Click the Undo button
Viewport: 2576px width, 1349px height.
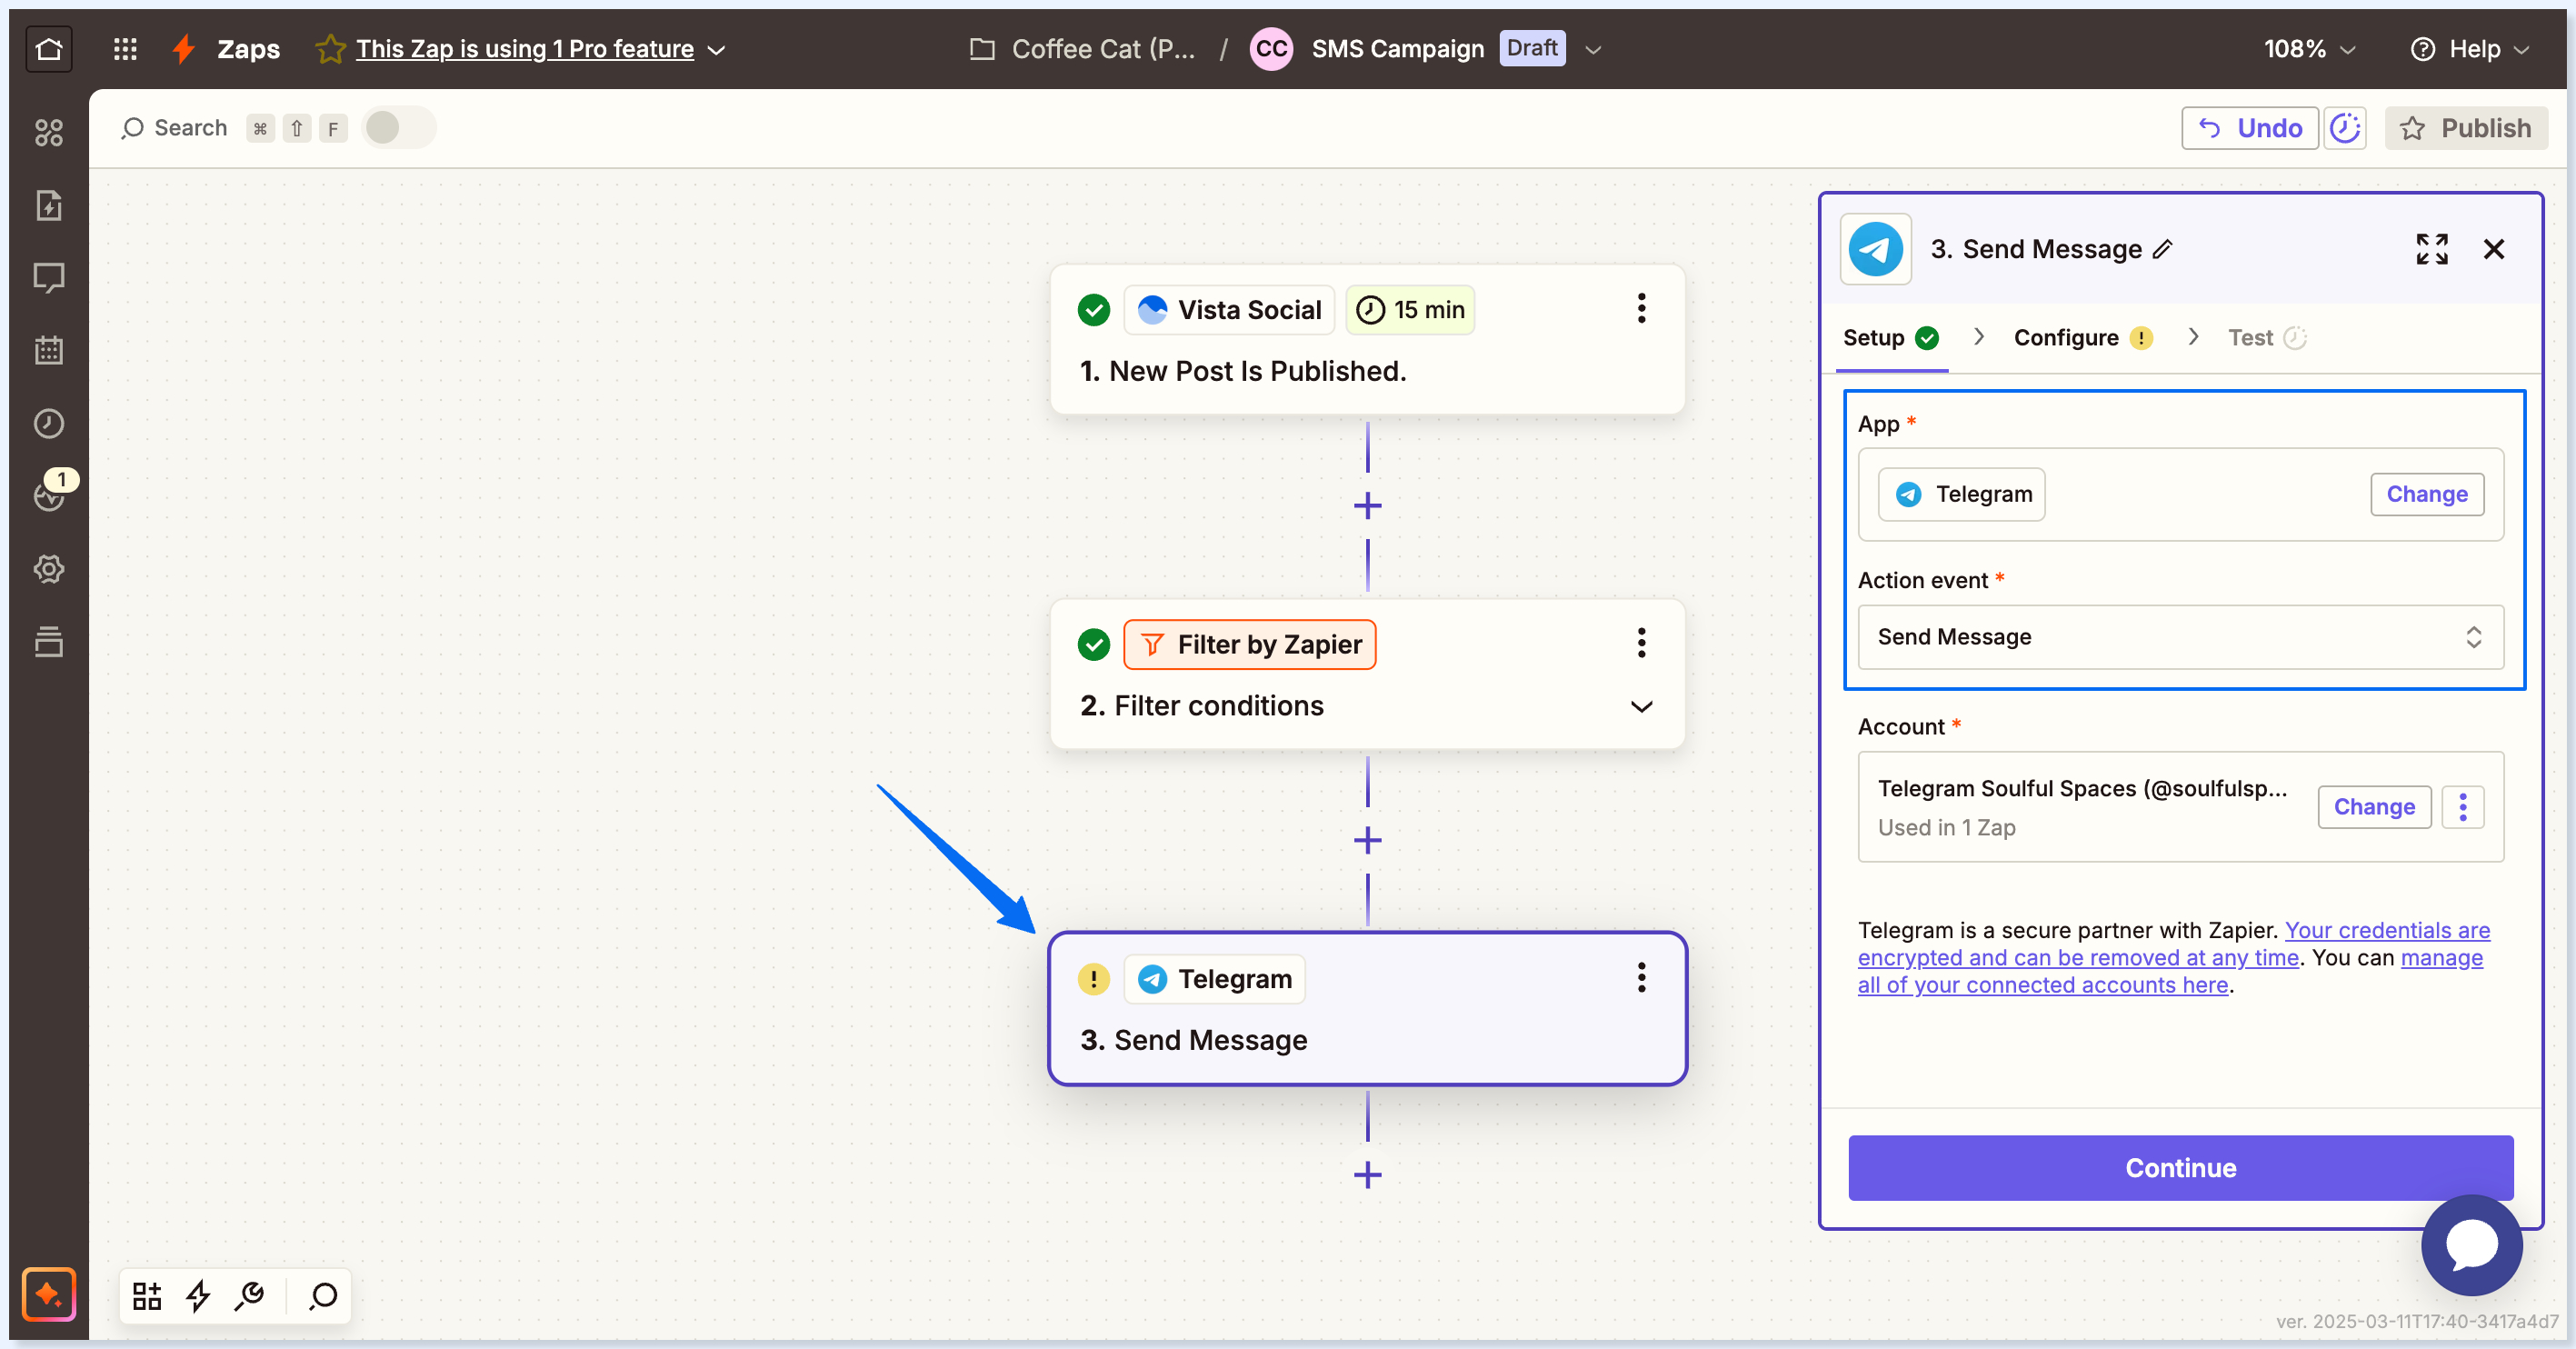(x=2250, y=128)
